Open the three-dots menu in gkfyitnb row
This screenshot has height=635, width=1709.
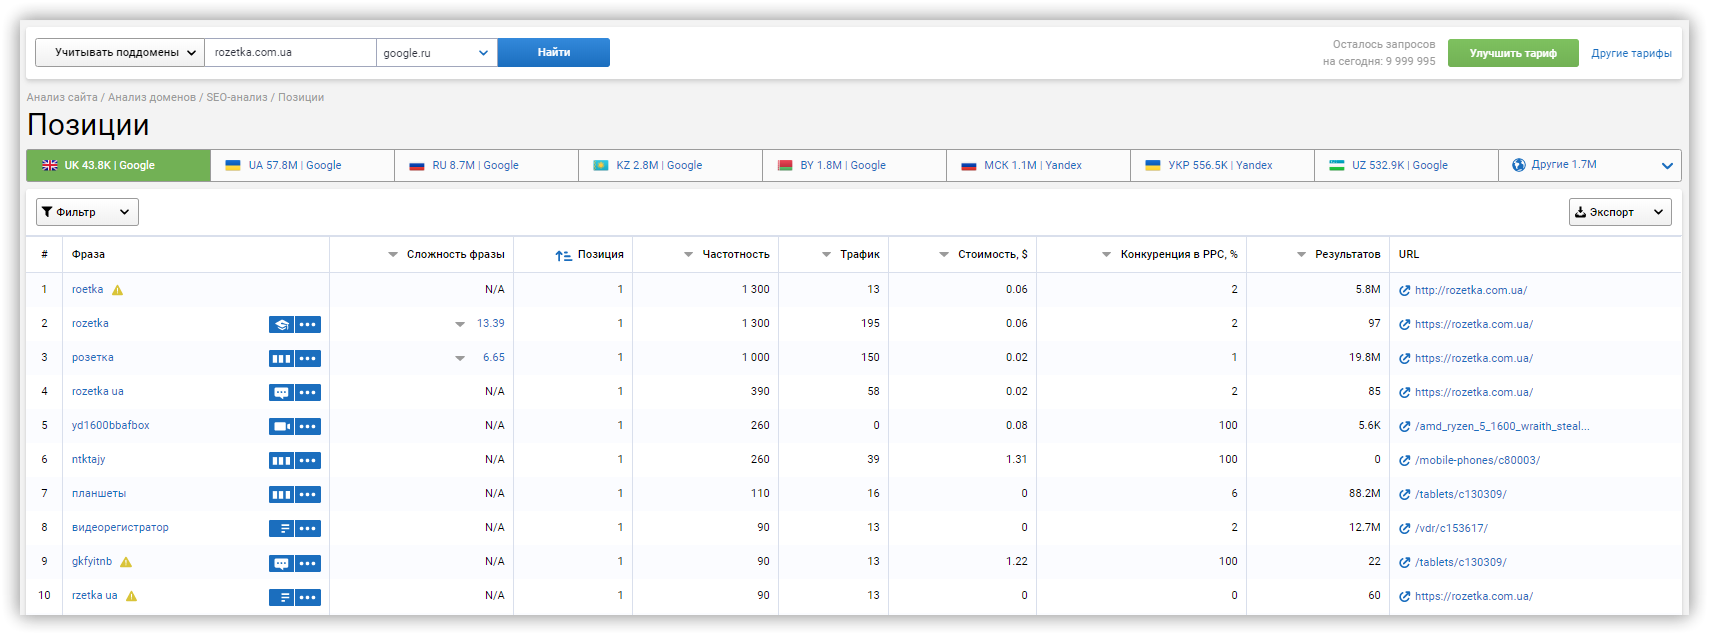[308, 563]
